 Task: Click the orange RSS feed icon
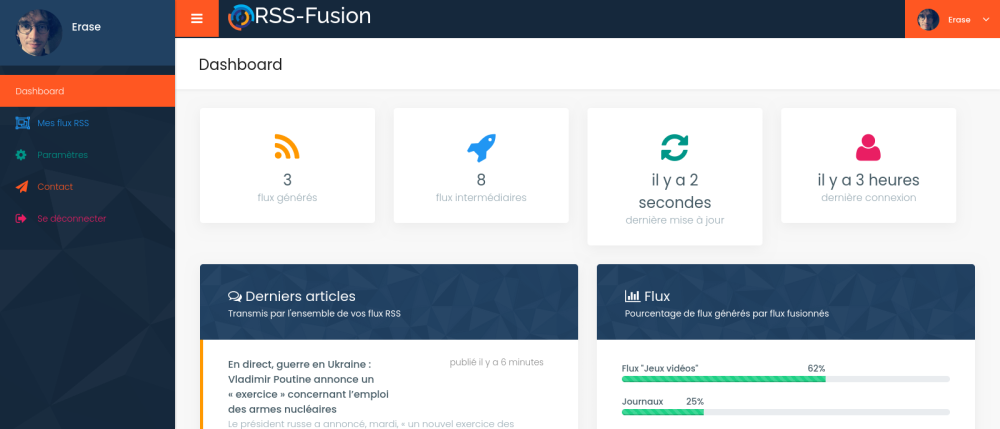(x=287, y=147)
